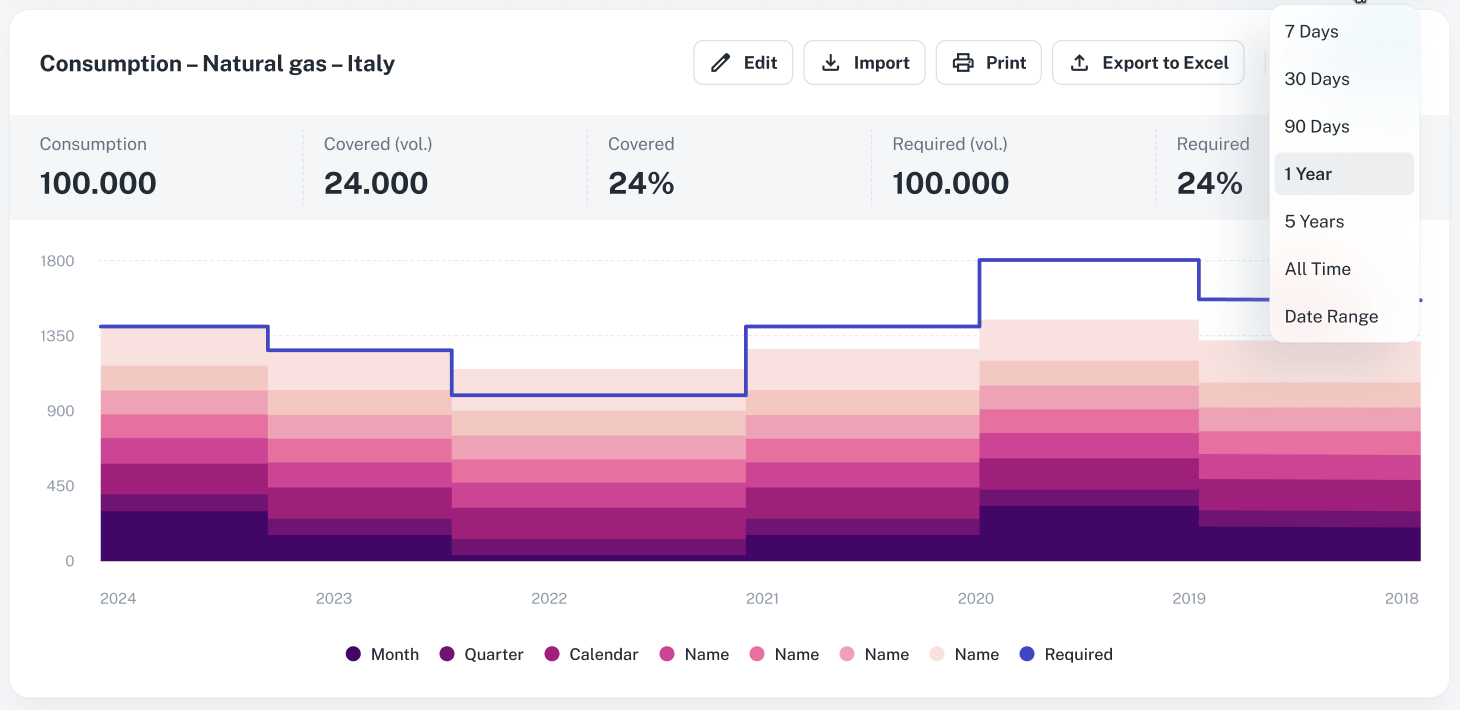Click the Consumption 100.000 stat
The image size is (1460, 710).
98,183
